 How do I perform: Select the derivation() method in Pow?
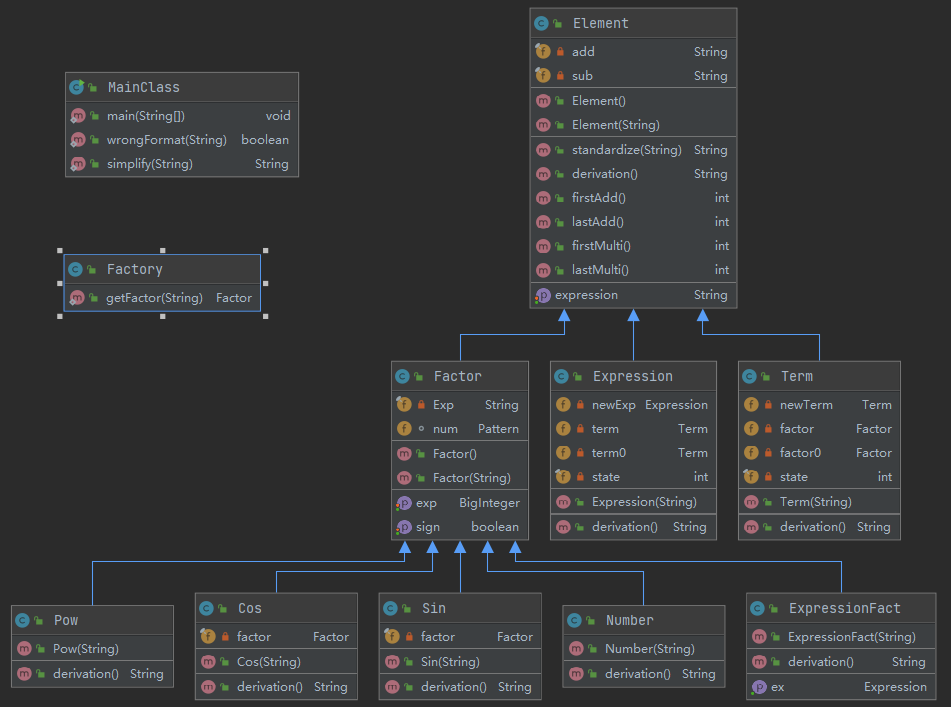coord(92,674)
